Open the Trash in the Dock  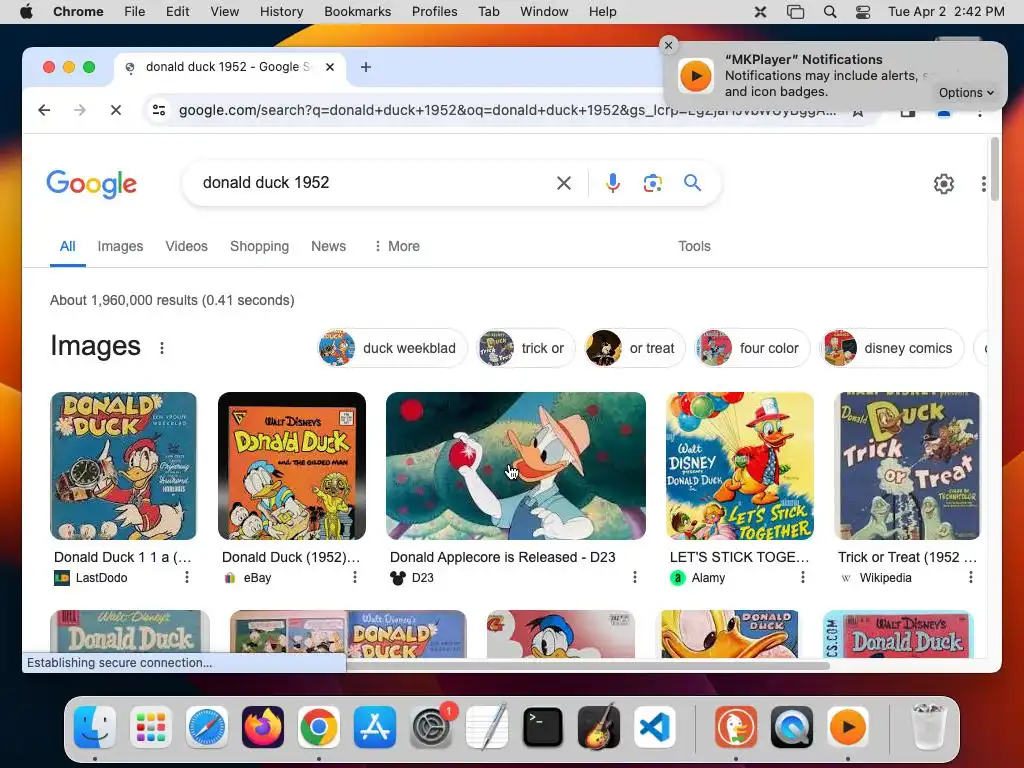(x=928, y=727)
